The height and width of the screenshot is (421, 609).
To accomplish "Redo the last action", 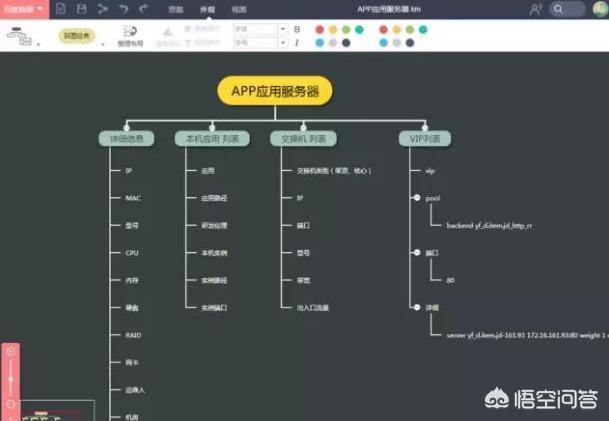I will click(145, 8).
